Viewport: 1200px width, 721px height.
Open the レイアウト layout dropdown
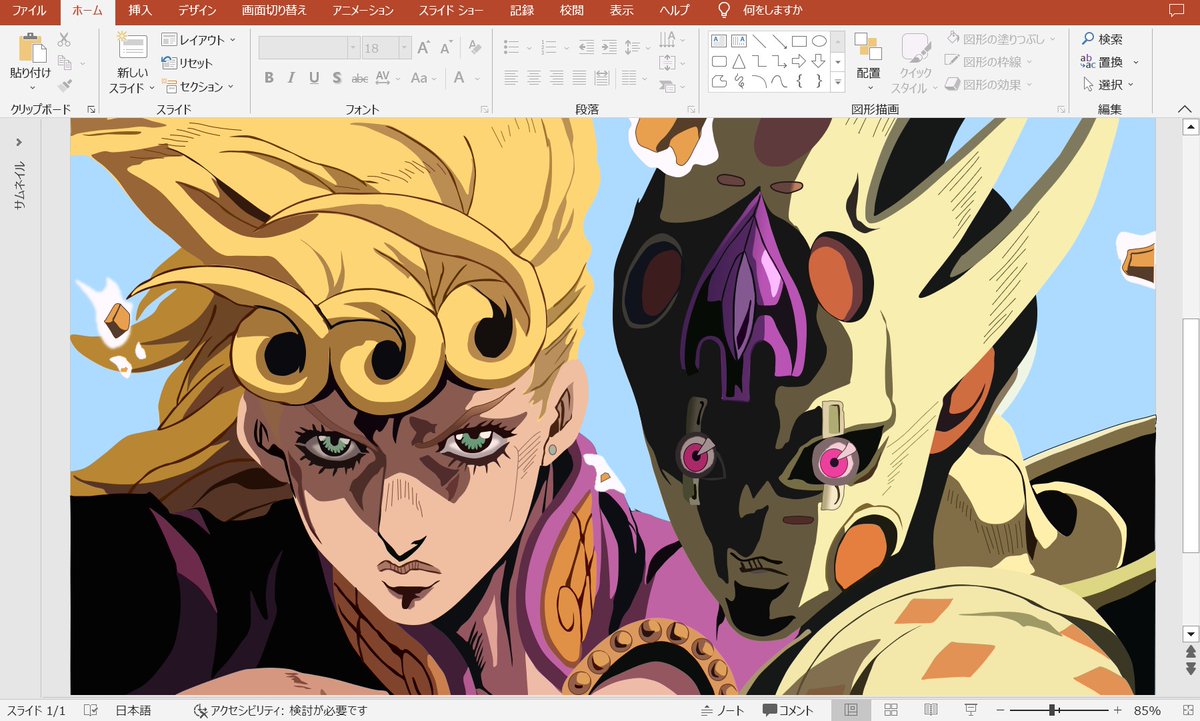tap(199, 40)
